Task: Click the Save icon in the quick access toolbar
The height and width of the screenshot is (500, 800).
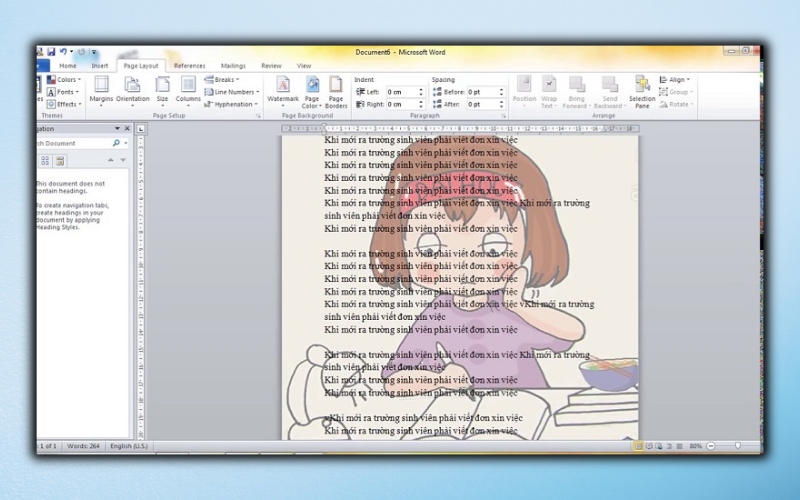Action: click(x=51, y=52)
